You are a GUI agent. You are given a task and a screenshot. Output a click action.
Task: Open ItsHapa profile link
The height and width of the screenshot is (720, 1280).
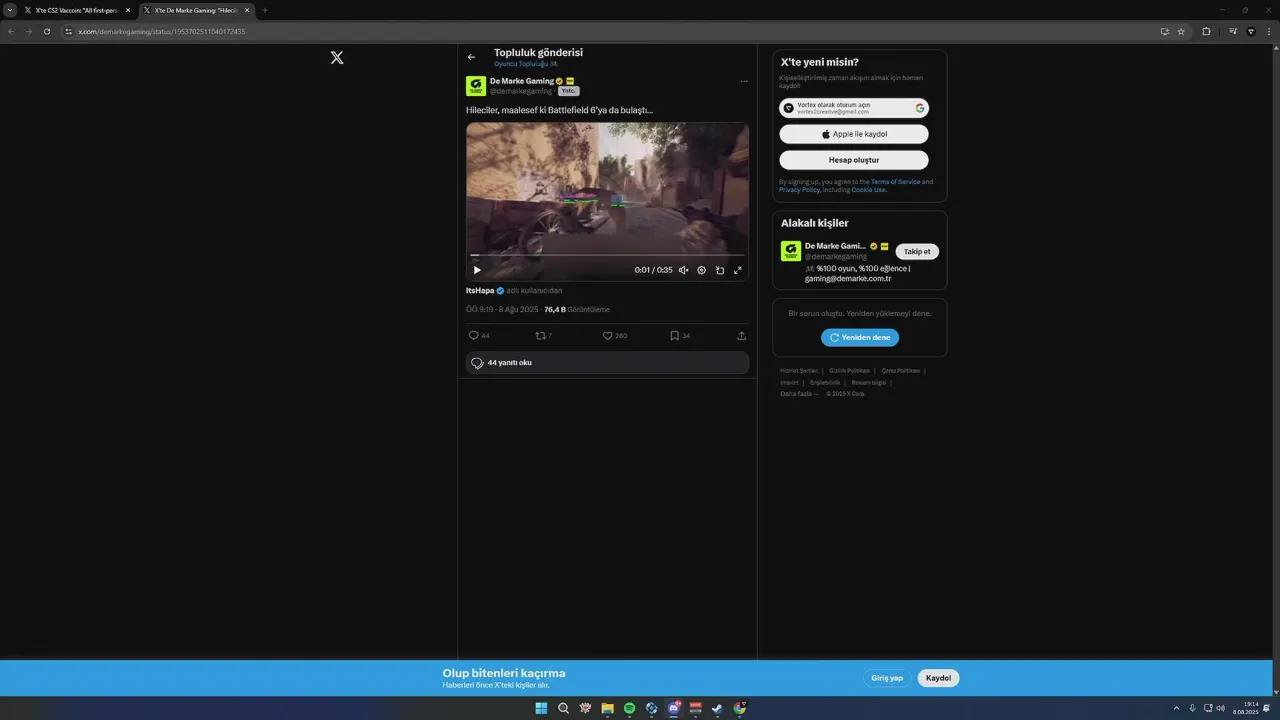pos(480,290)
